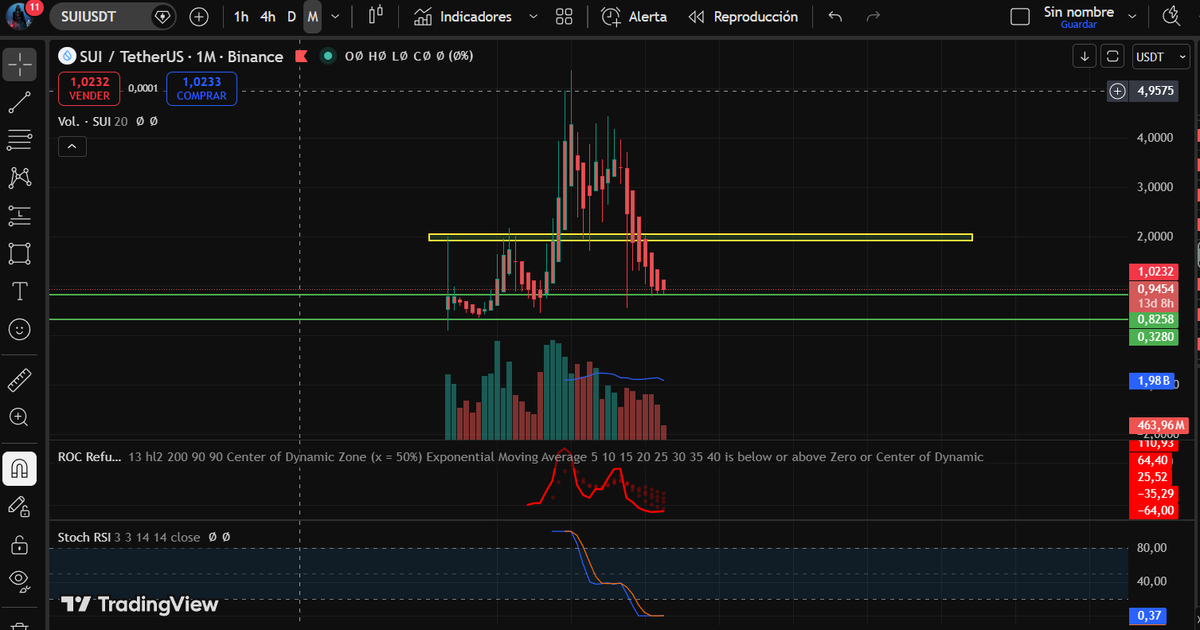Click the red flag next to Binance

click(301, 57)
